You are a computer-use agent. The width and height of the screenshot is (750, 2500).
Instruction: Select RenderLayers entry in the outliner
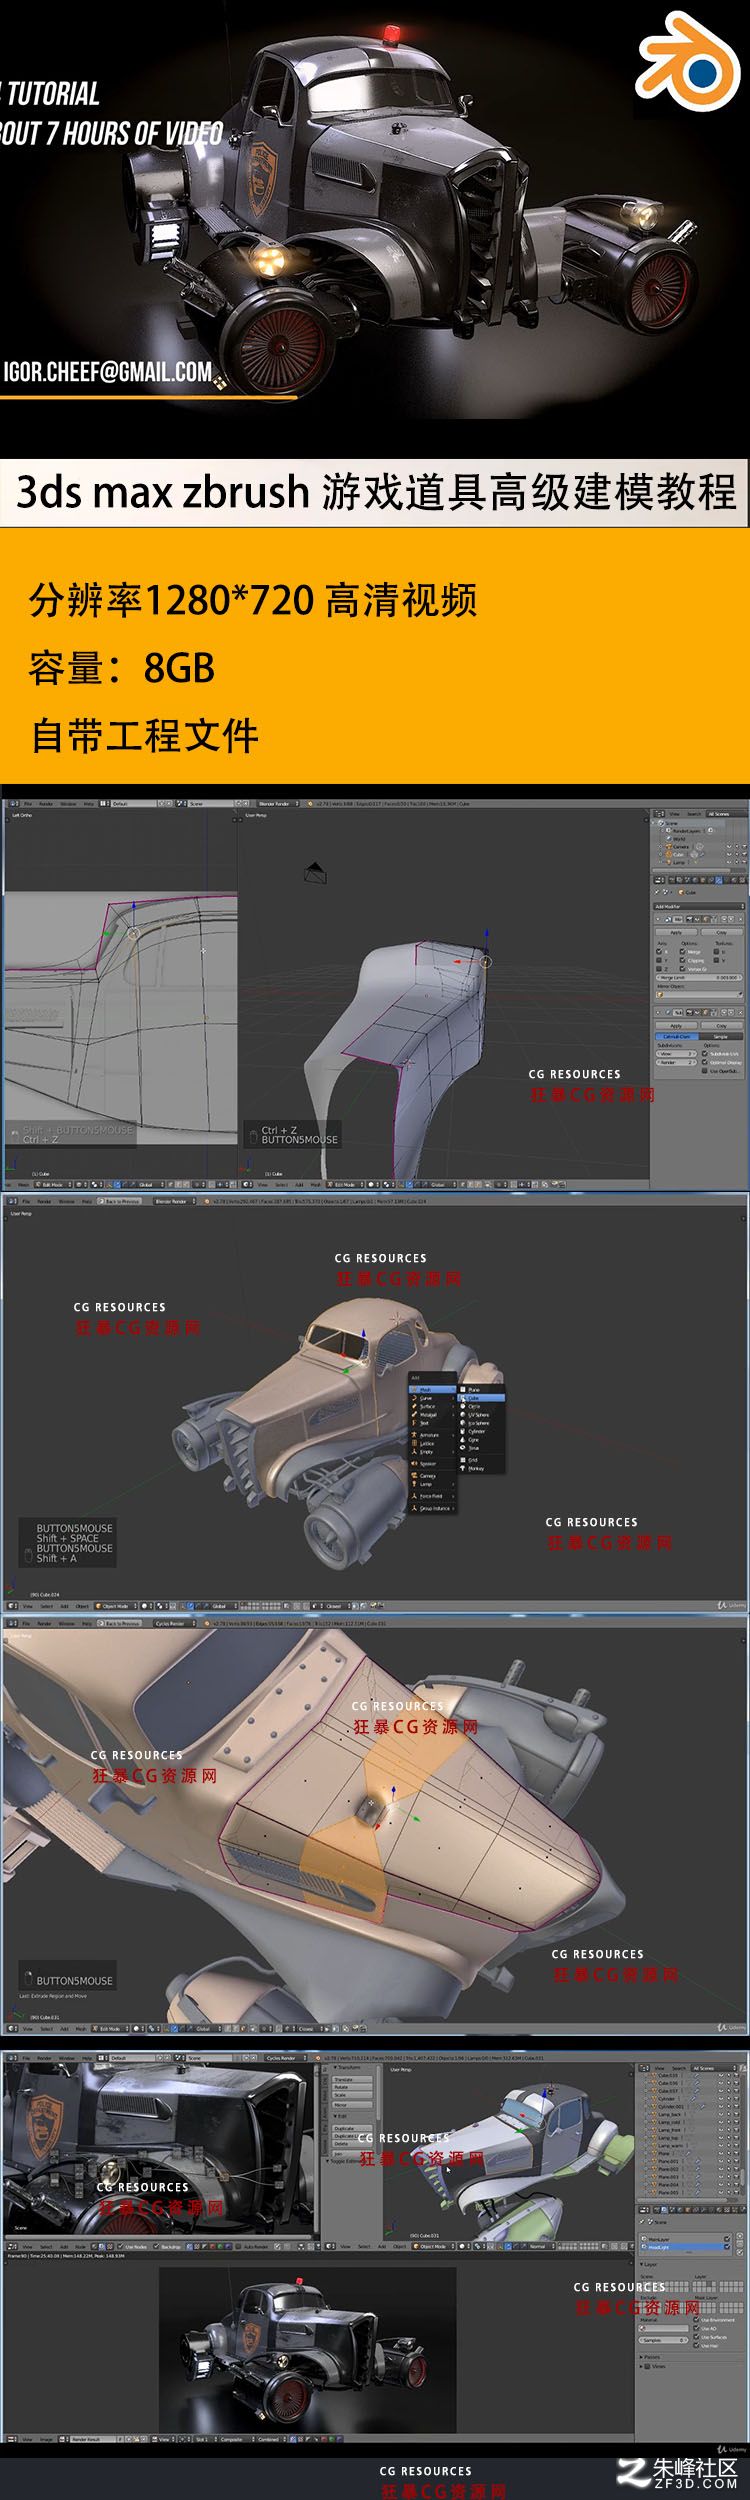click(x=687, y=831)
